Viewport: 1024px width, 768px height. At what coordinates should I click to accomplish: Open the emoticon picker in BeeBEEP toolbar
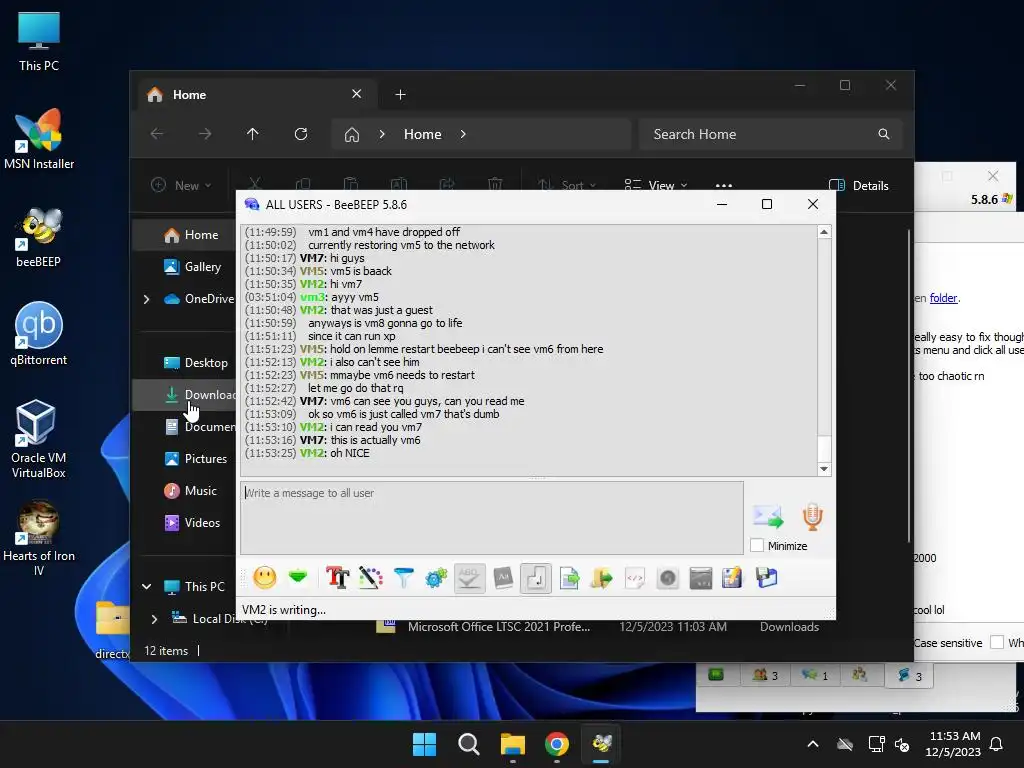(x=264, y=578)
